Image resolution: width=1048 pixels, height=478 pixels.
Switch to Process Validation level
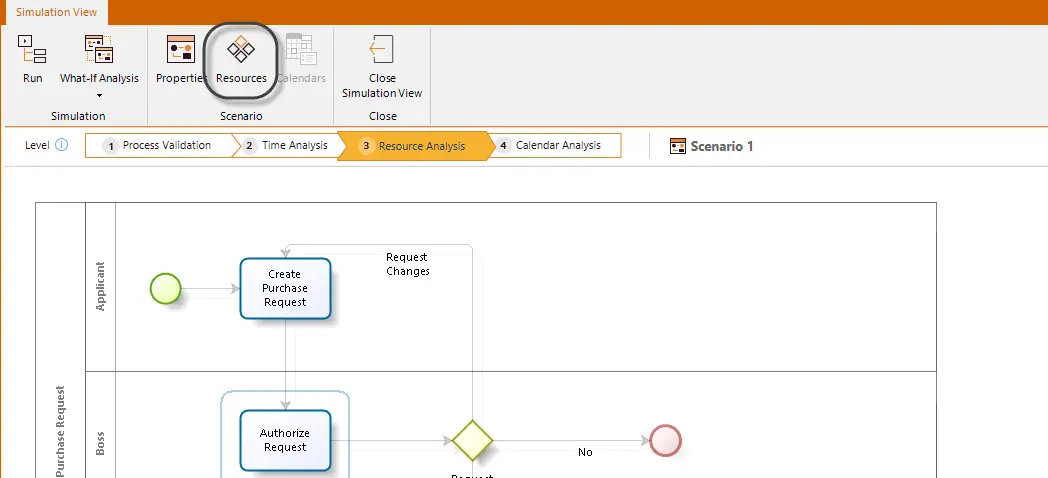(159, 145)
